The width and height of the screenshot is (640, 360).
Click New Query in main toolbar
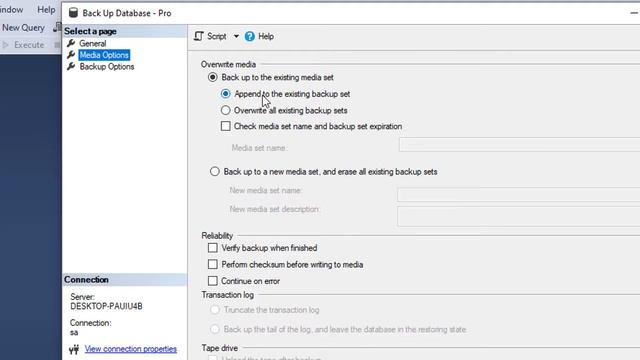coord(23,28)
